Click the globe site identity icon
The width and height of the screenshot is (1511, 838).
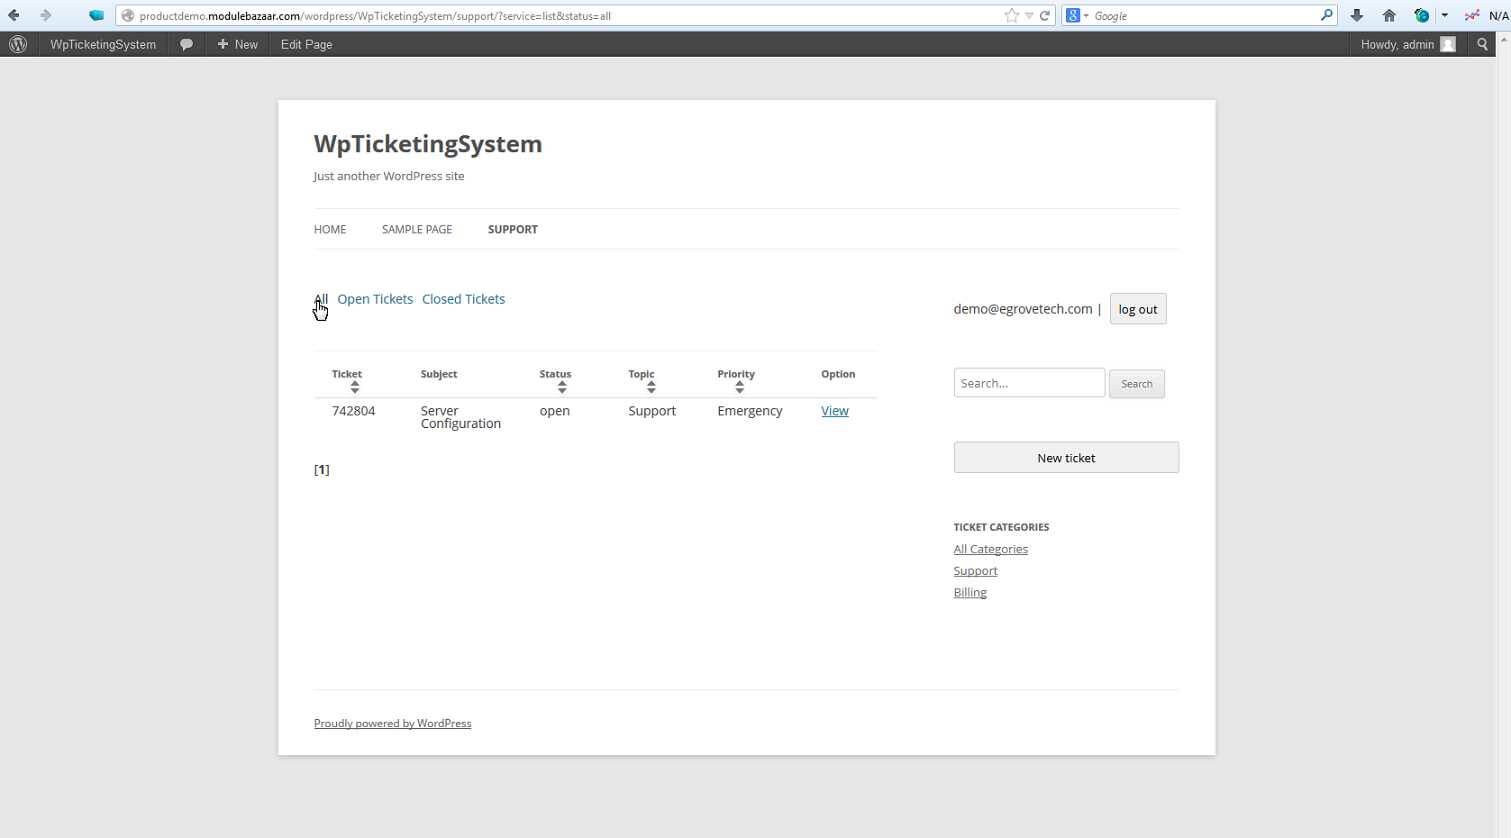[x=127, y=16]
